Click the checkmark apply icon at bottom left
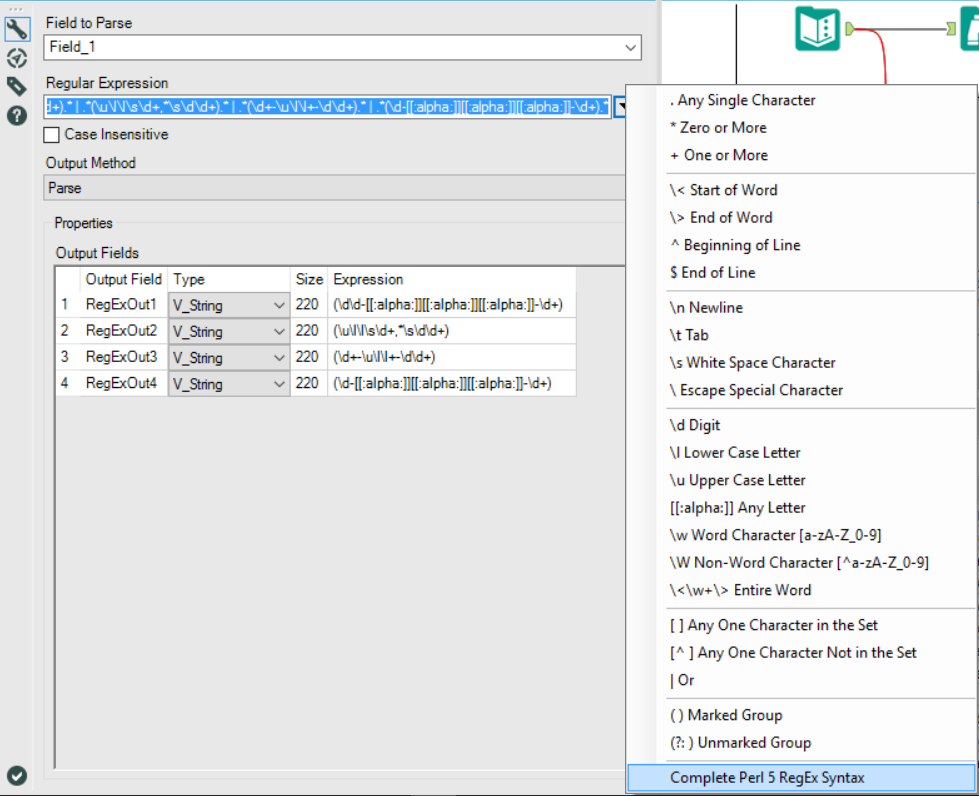Viewport: 979px width, 796px height. [x=16, y=774]
